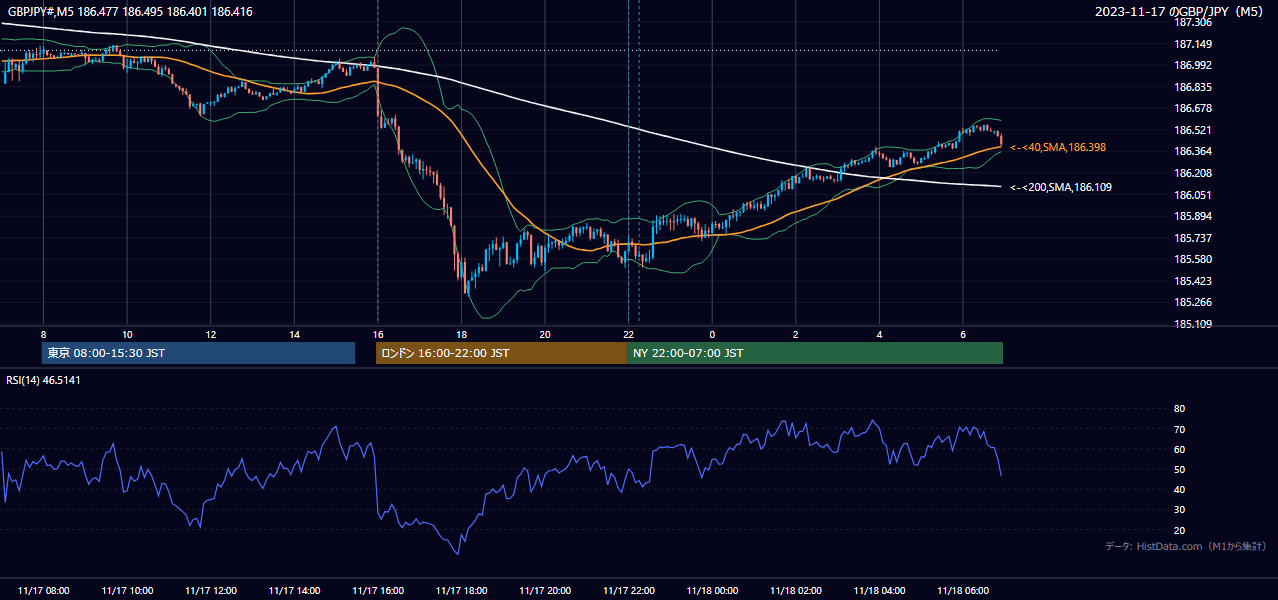Click price axis label 186.521
Viewport: 1278px width, 600px height.
(x=1193, y=130)
